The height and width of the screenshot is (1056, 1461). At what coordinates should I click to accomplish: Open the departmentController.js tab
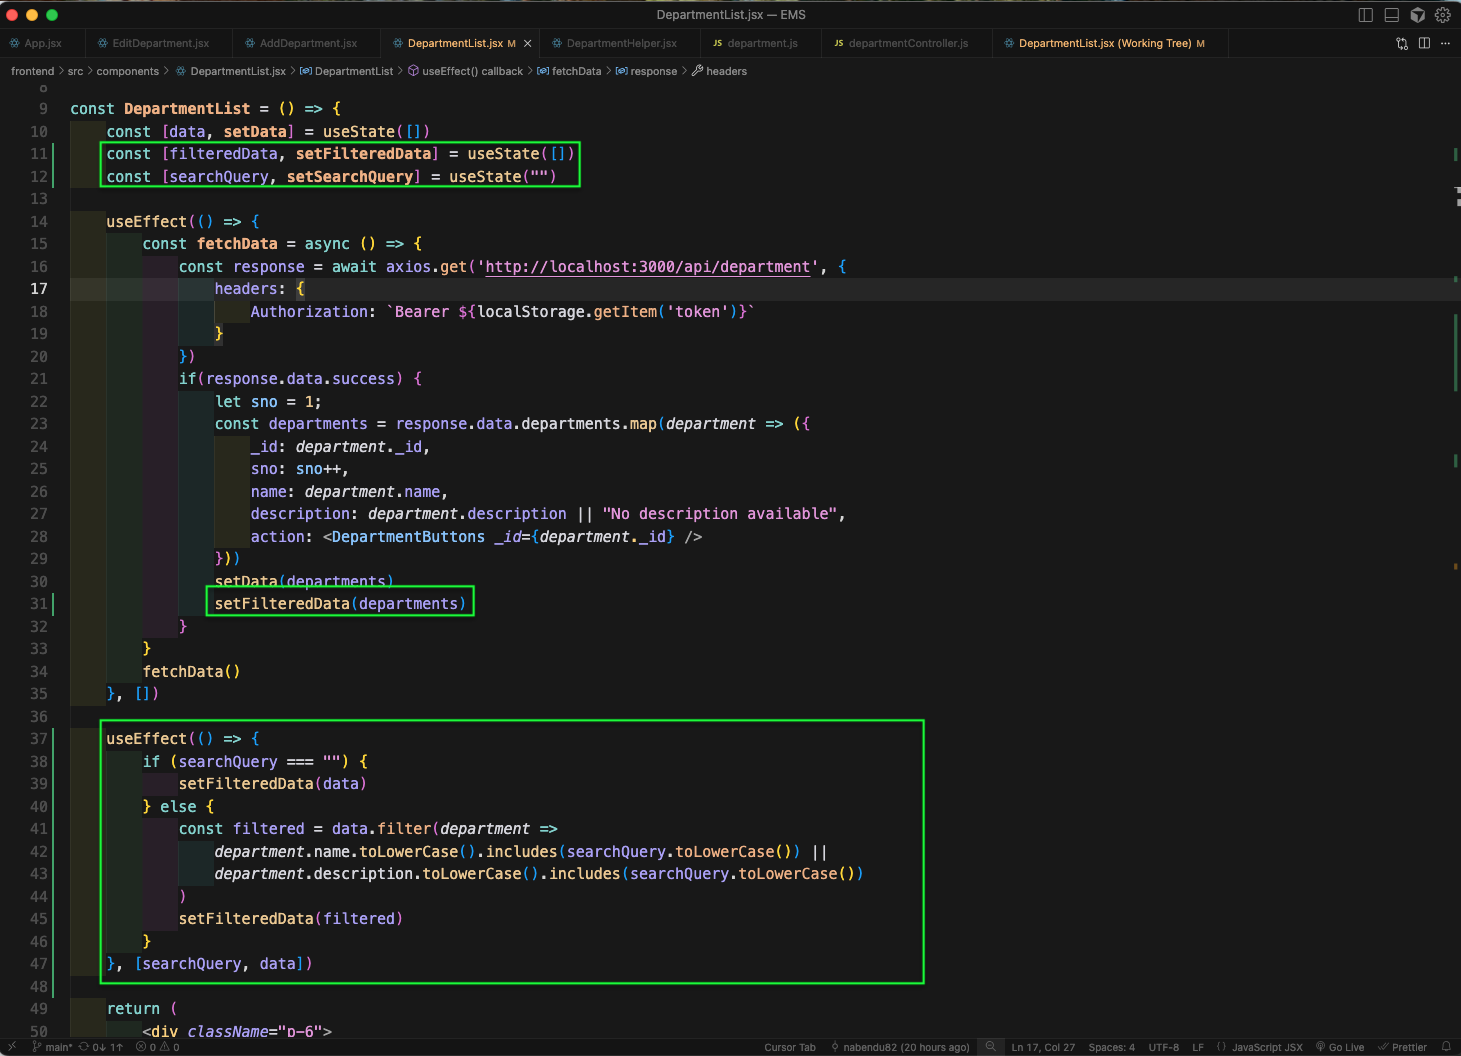(x=907, y=43)
